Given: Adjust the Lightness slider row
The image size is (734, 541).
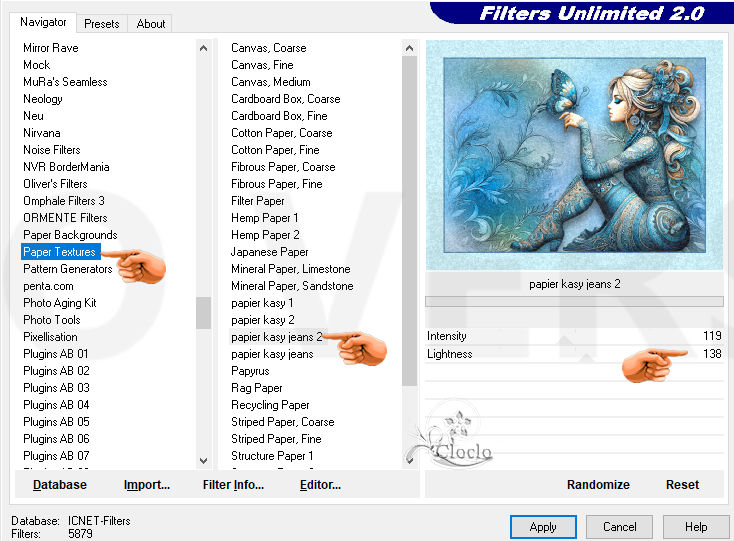Looking at the screenshot, I should coord(574,354).
